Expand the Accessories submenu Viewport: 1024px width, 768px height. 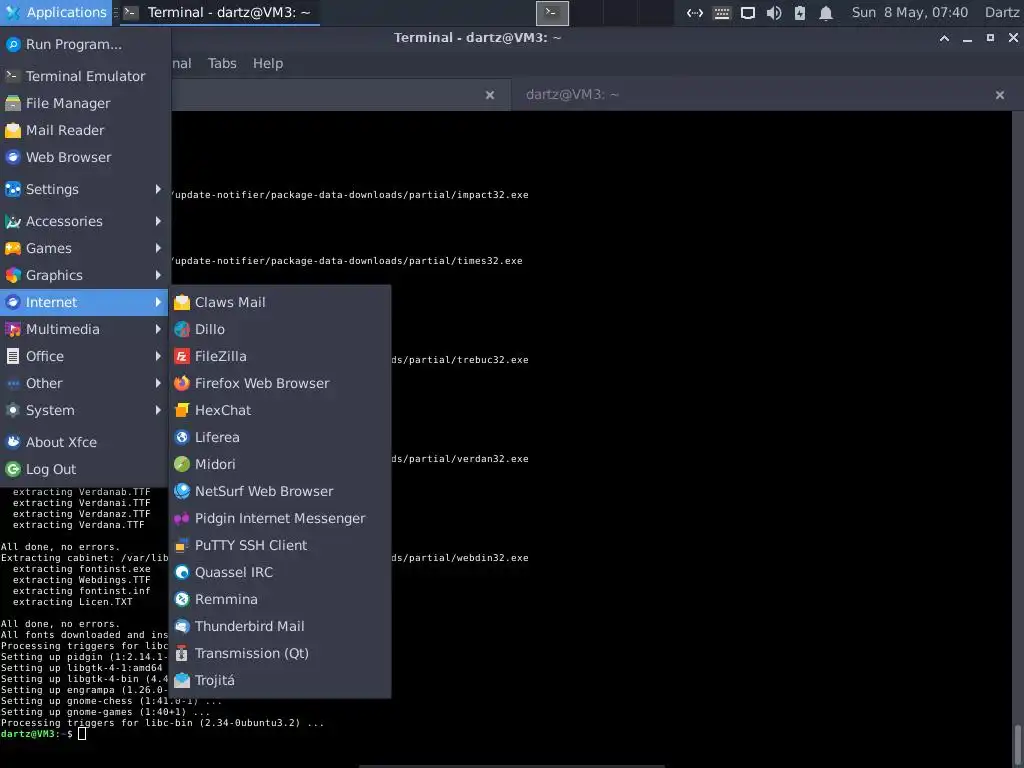84,221
